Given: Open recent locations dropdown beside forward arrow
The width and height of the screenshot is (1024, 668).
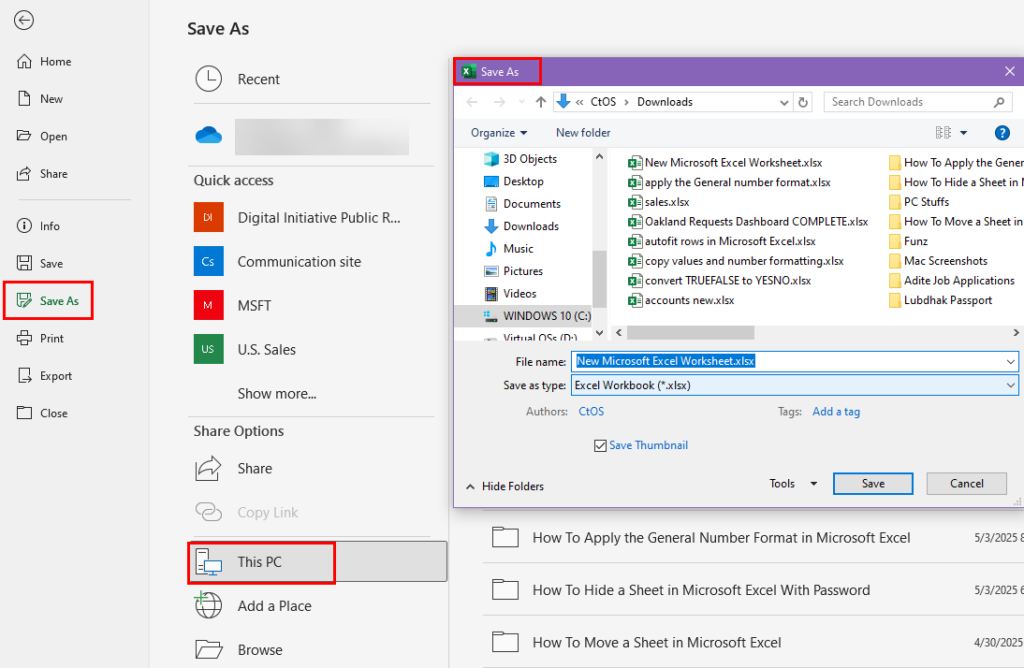Looking at the screenshot, I should [x=521, y=102].
